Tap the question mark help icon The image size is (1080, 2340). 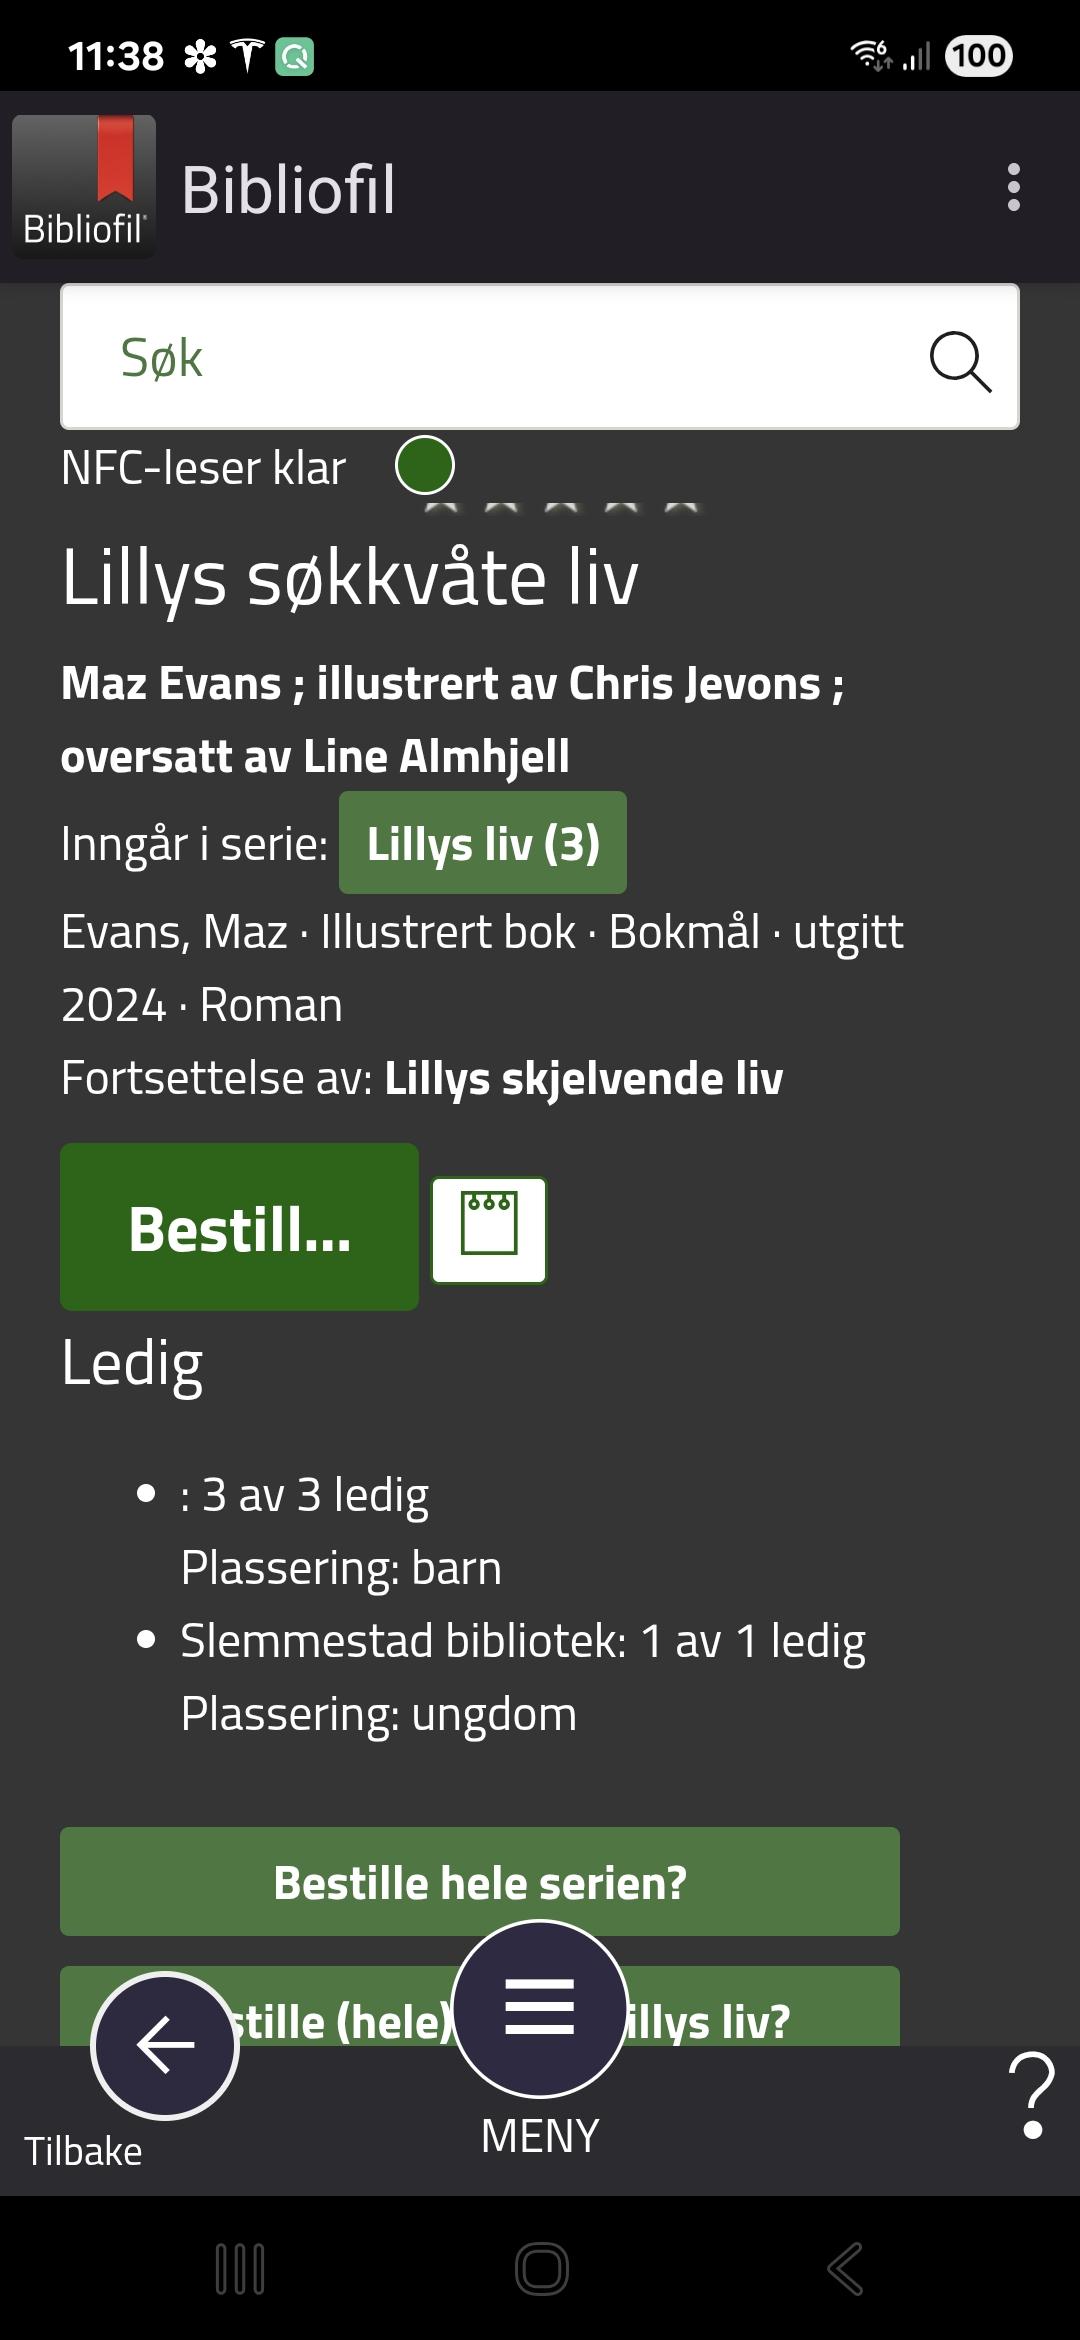pos(1032,2096)
